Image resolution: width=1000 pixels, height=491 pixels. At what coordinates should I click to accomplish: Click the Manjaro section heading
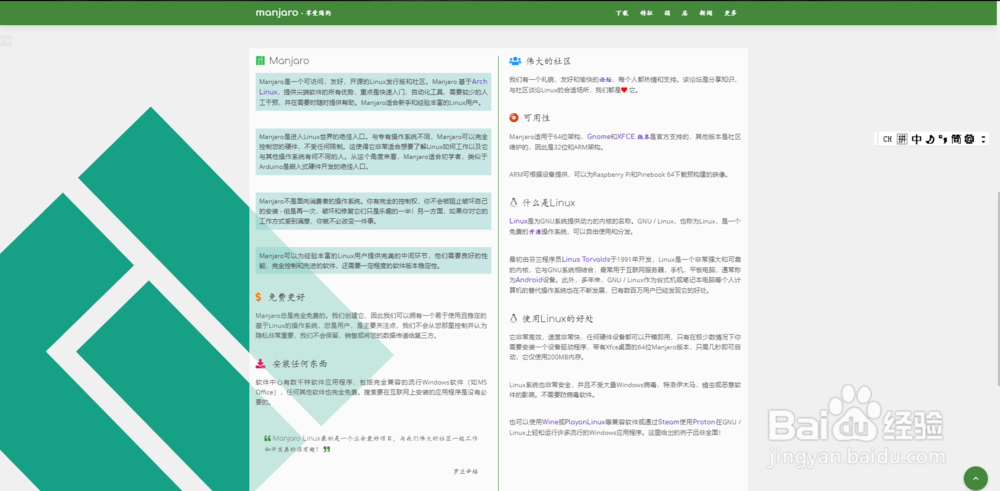289,61
